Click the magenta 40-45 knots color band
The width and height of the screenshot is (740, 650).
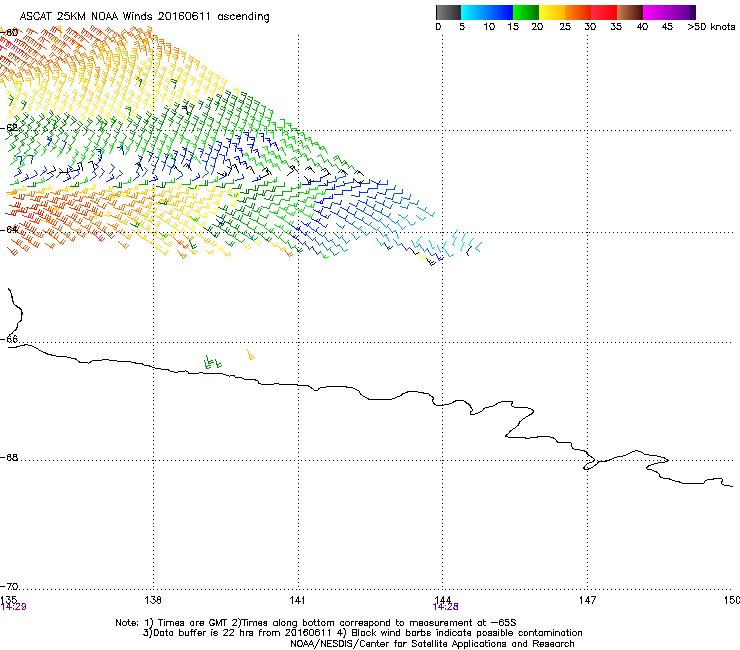(x=656, y=12)
